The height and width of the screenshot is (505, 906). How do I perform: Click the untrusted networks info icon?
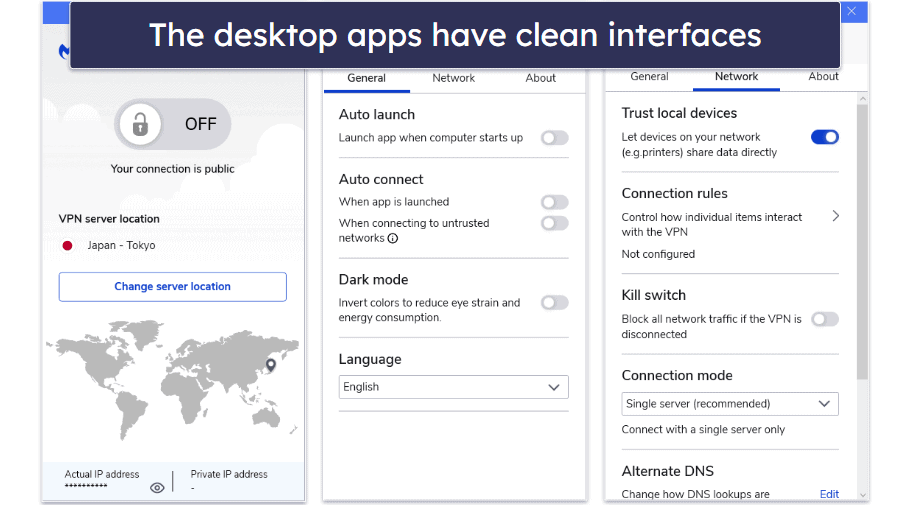tap(393, 238)
